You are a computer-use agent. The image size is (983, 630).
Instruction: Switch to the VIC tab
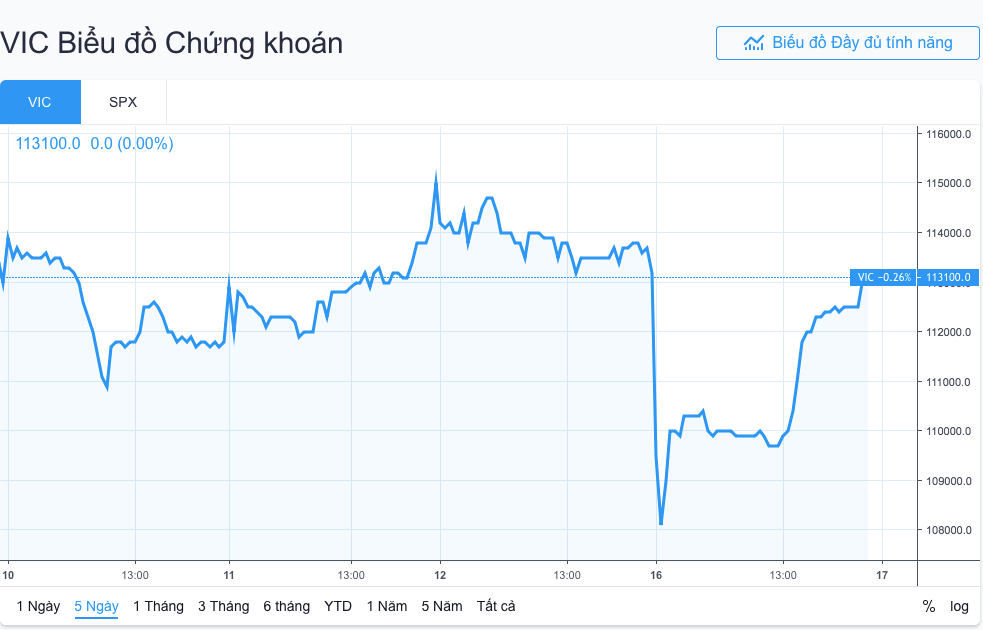[40, 102]
